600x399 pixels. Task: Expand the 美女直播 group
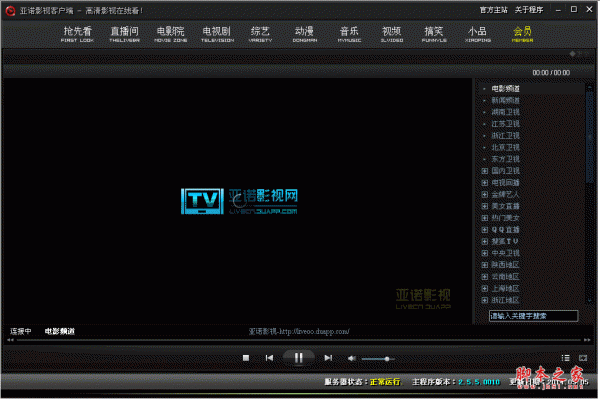[x=484, y=206]
